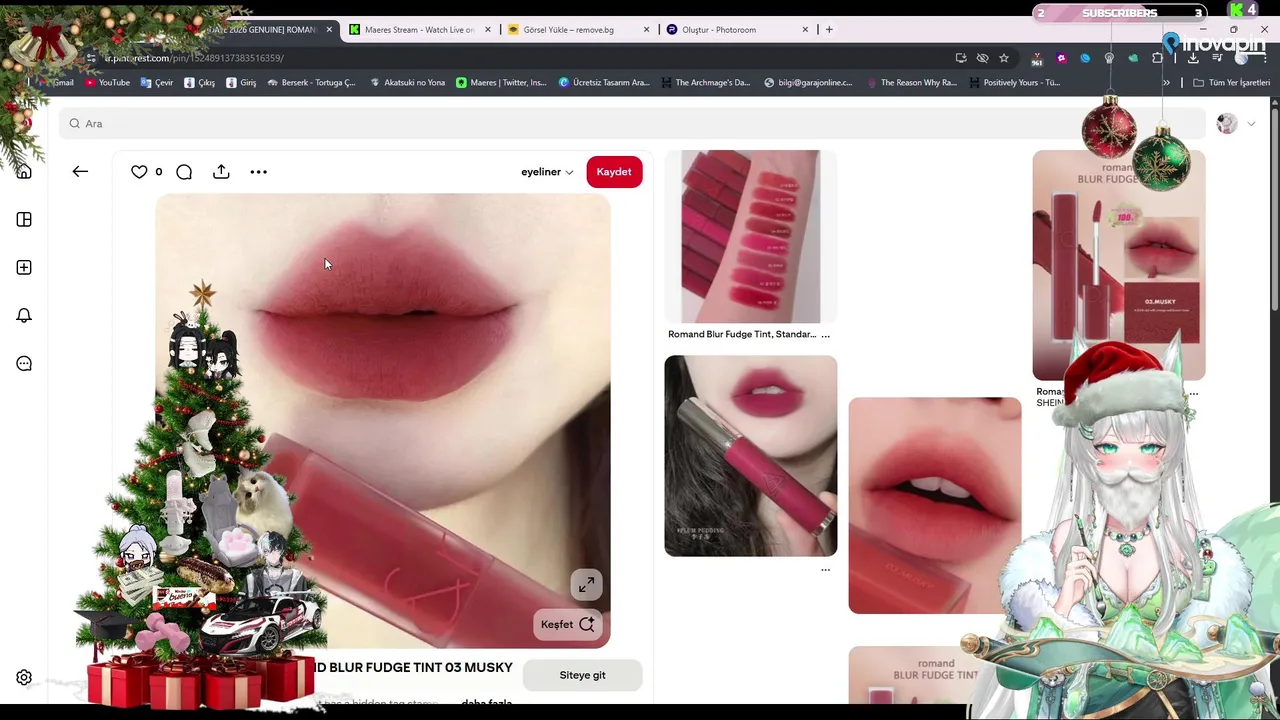This screenshot has height=720, width=1280.
Task: Close the Maeres Stream tab
Action: pos(488,29)
